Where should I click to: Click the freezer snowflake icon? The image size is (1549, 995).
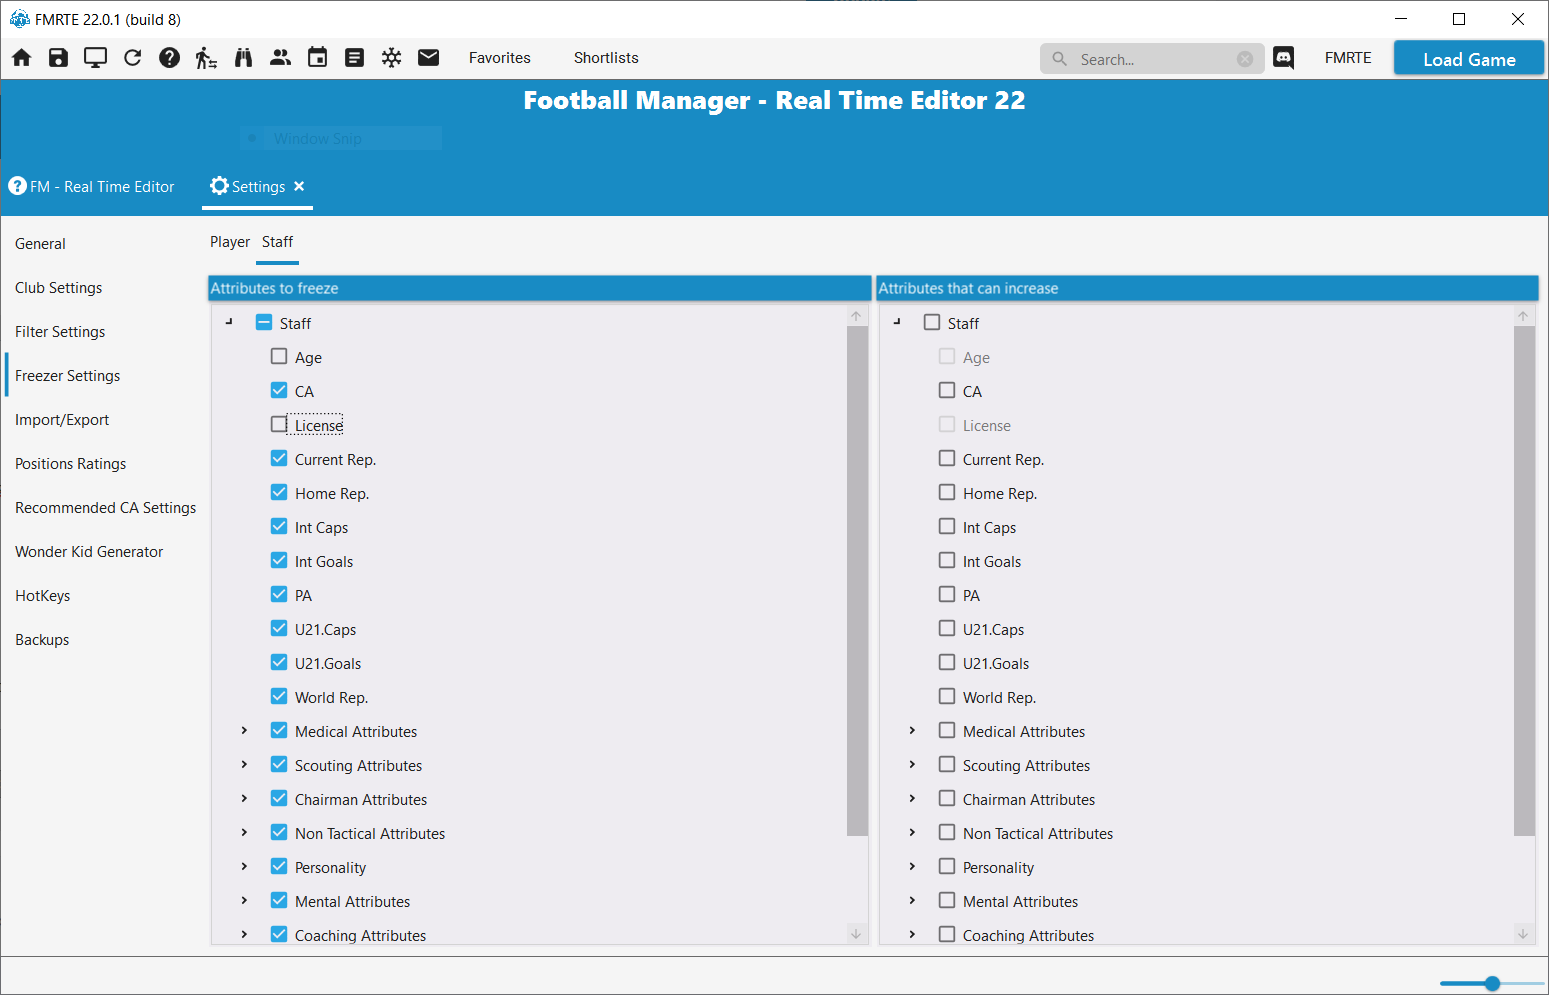pyautogui.click(x=391, y=58)
